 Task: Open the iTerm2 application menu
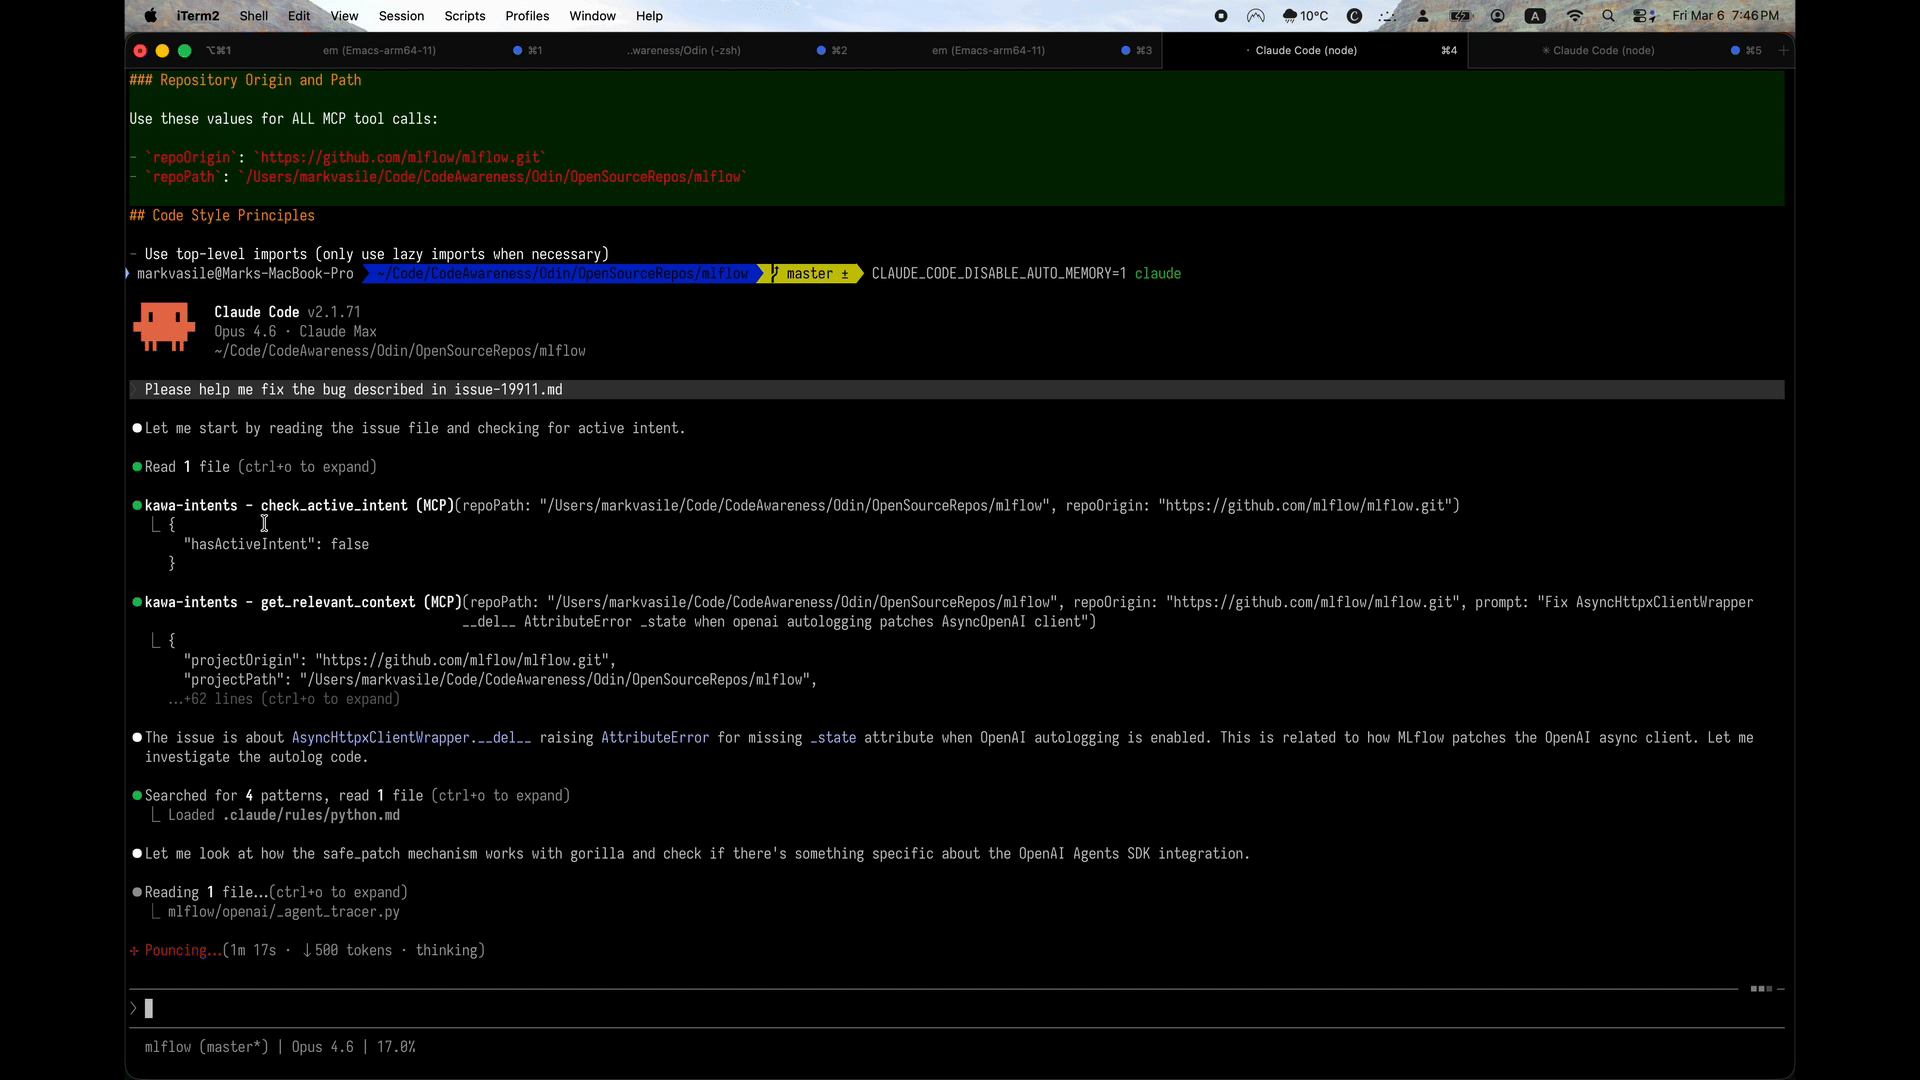[200, 16]
